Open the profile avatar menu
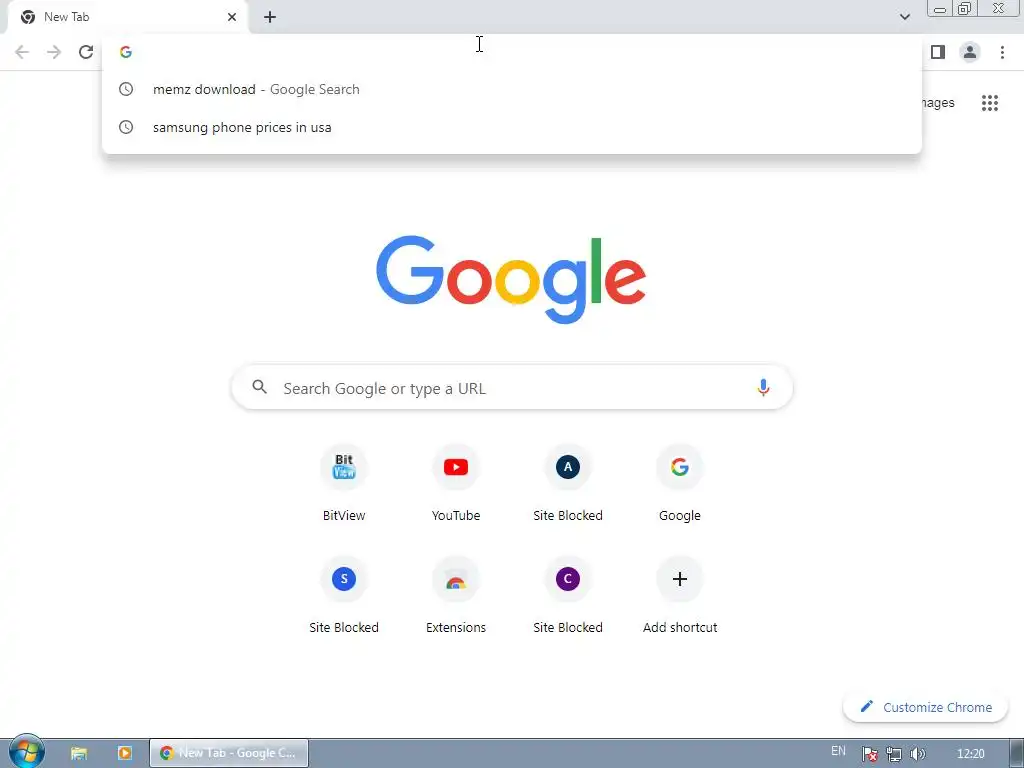The image size is (1024, 768). tap(970, 52)
